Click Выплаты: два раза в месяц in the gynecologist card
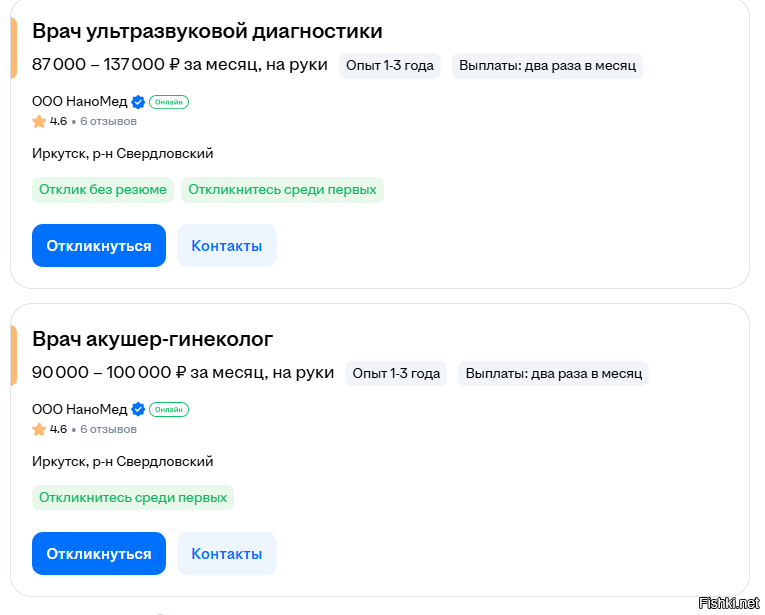The width and height of the screenshot is (765, 615). (x=554, y=374)
